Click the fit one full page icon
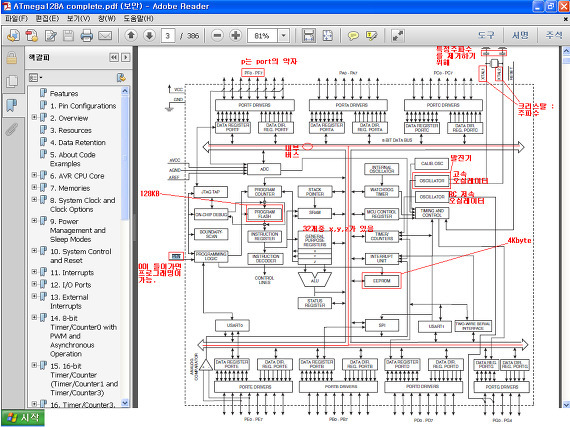Image resolution: width=570 pixels, height=427 pixels. click(x=327, y=35)
